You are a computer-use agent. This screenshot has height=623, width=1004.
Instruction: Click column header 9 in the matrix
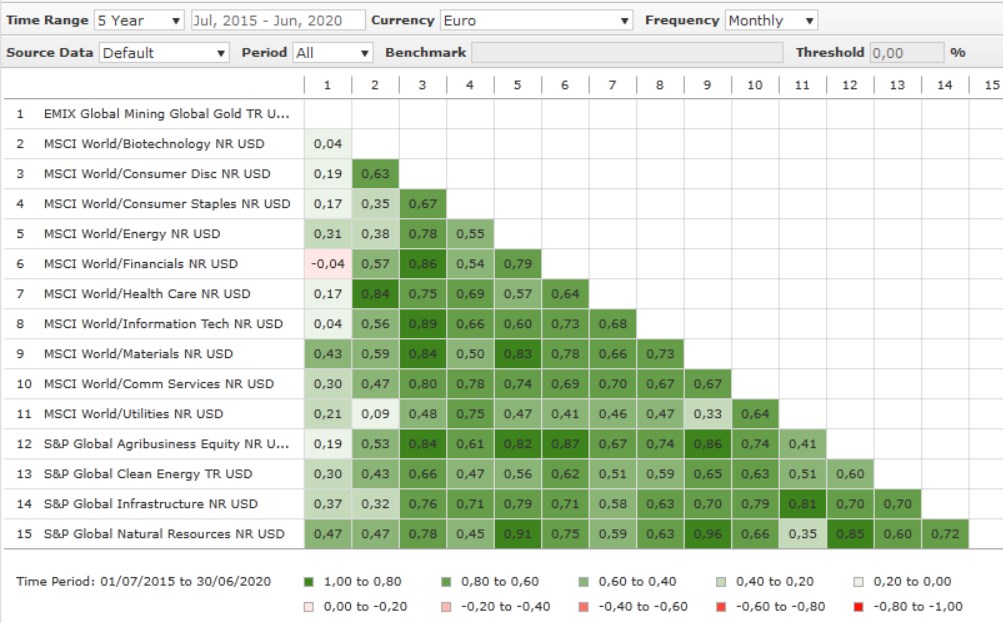[707, 85]
